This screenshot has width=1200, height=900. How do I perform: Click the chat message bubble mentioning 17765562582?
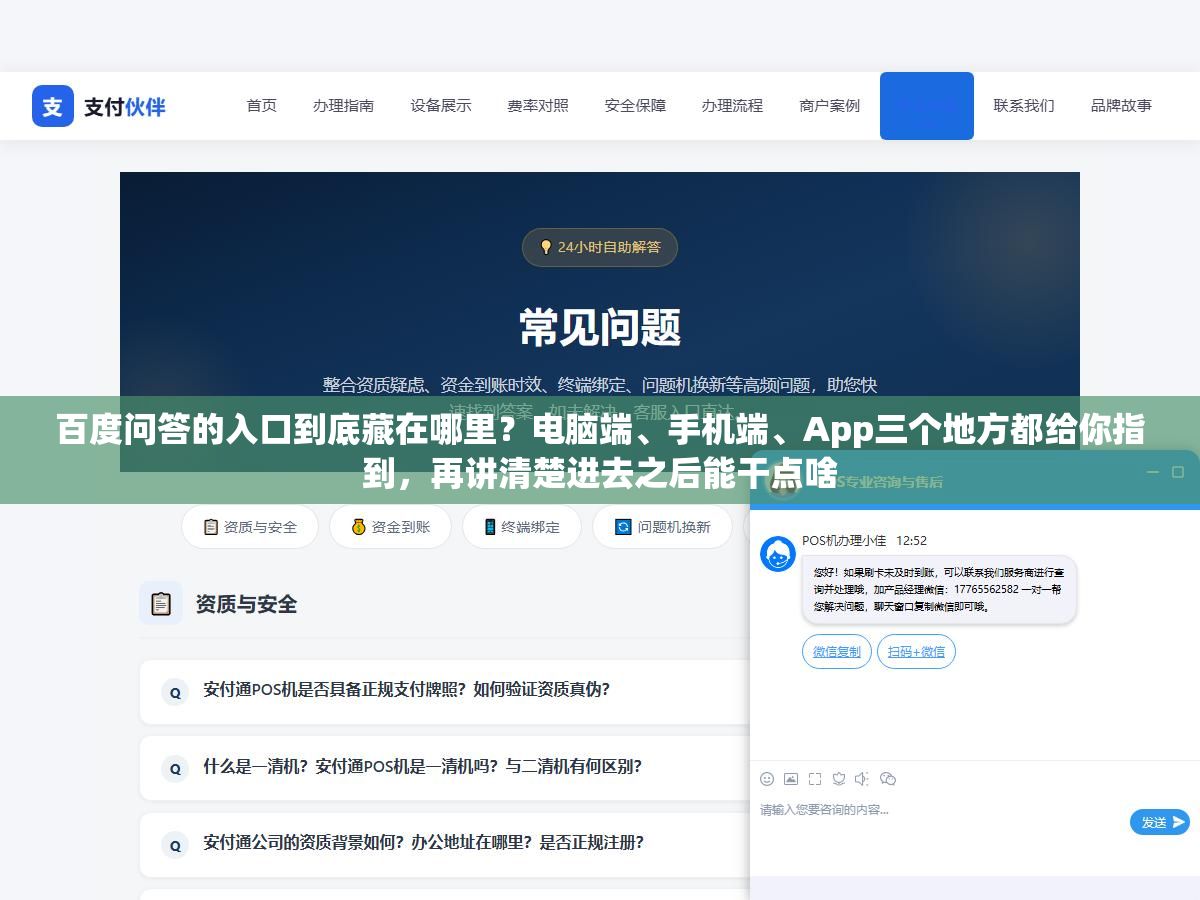939,590
